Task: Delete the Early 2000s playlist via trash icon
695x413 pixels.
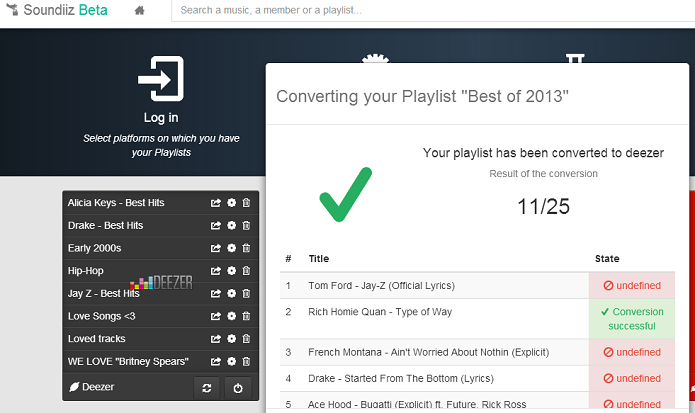Action: click(x=246, y=248)
